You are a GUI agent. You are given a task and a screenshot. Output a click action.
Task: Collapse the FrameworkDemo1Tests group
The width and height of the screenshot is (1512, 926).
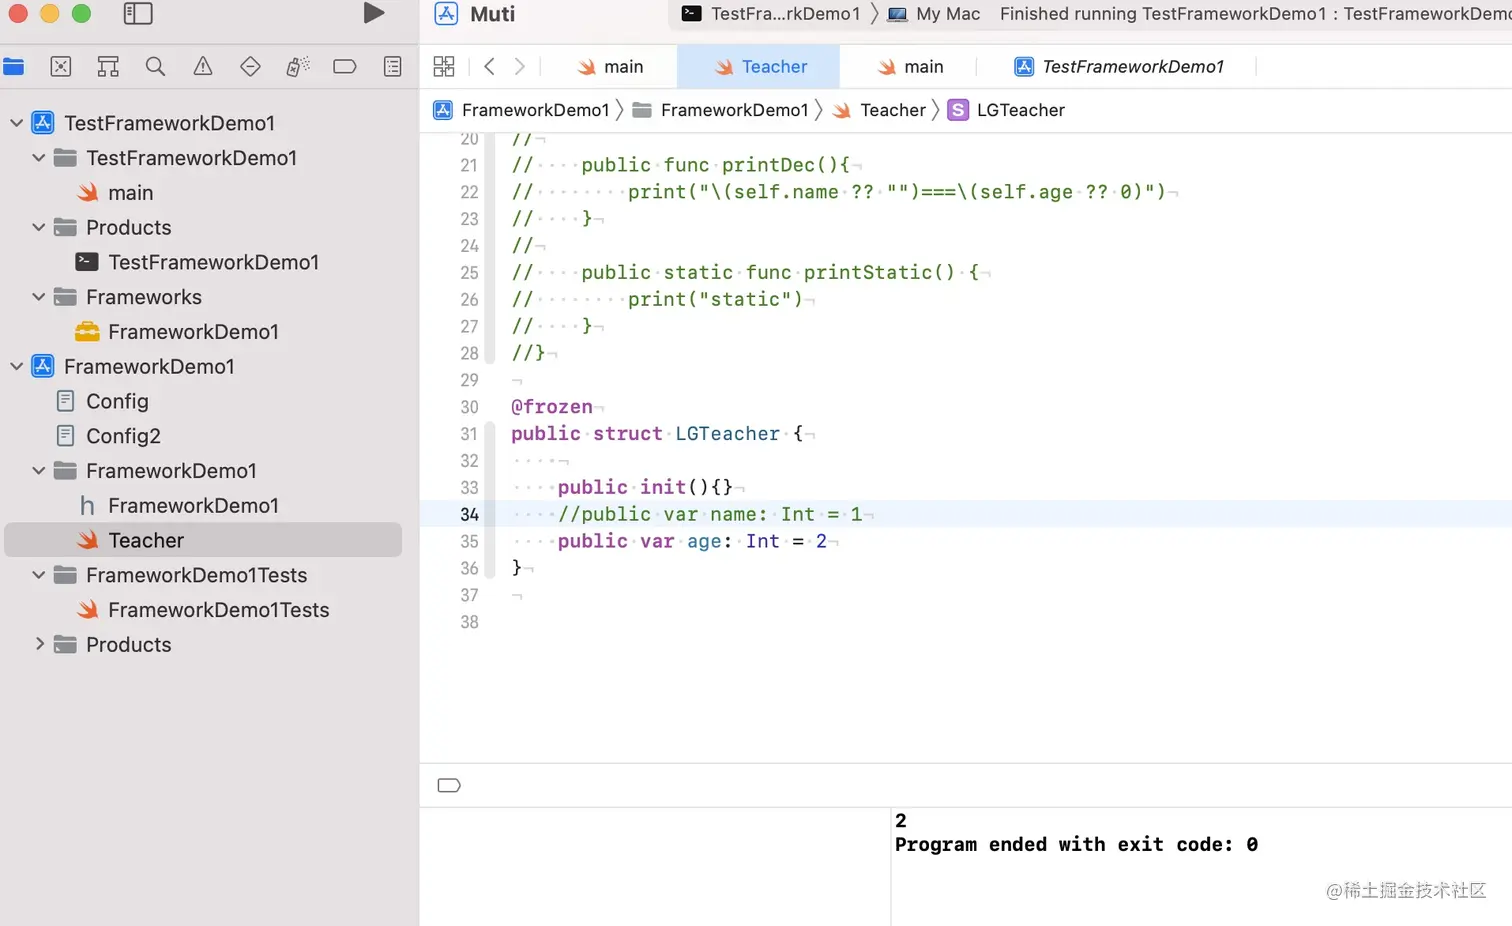39,576
